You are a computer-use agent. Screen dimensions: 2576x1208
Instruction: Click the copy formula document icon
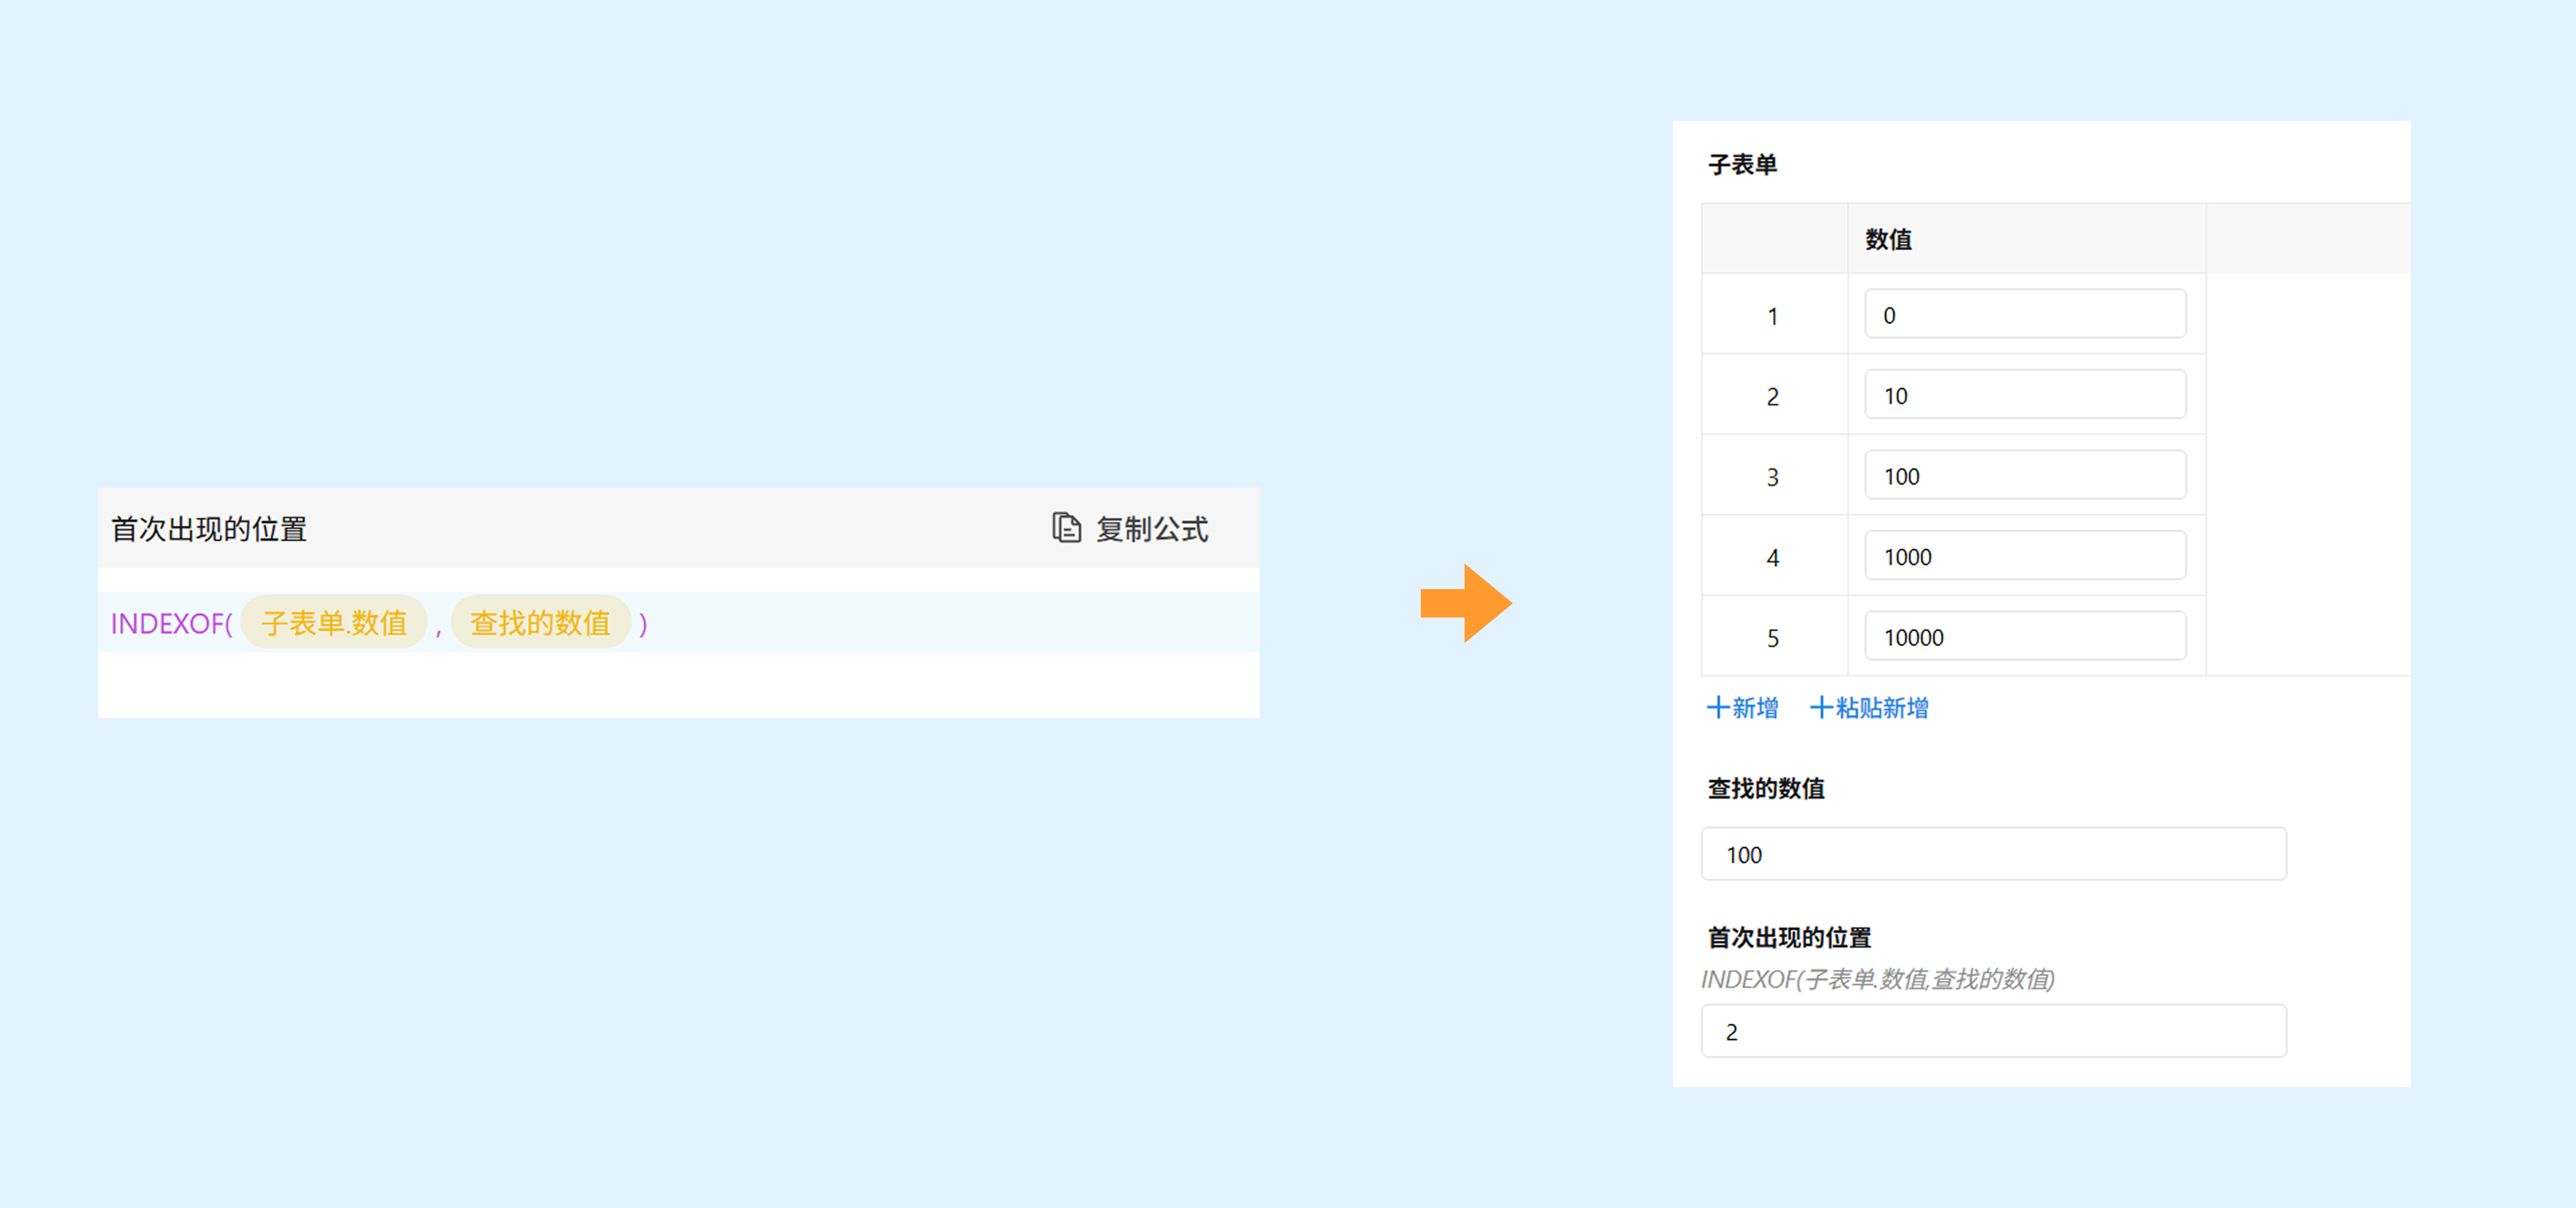[1066, 528]
